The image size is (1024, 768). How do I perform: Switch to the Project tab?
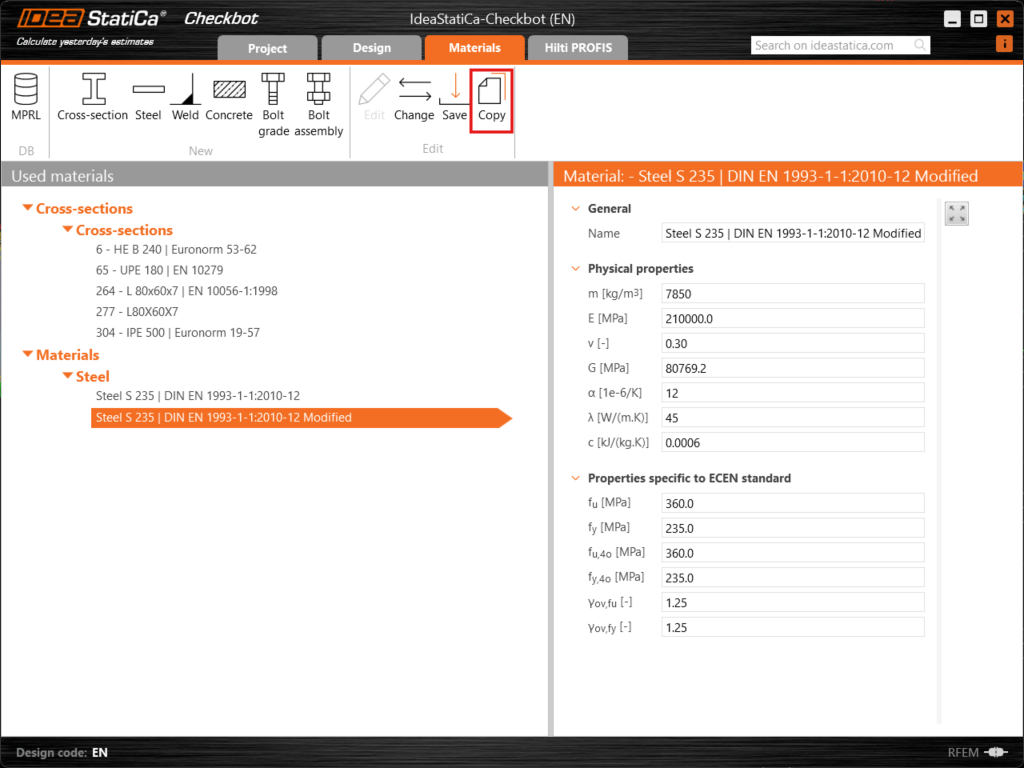pos(266,47)
